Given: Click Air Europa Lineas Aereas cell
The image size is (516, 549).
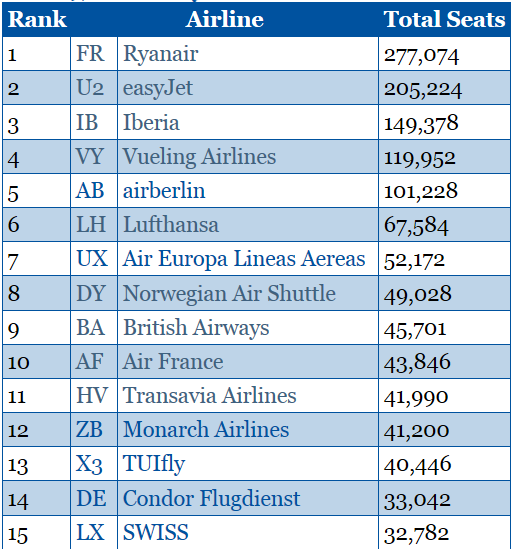Looking at the screenshot, I should [x=248, y=259].
